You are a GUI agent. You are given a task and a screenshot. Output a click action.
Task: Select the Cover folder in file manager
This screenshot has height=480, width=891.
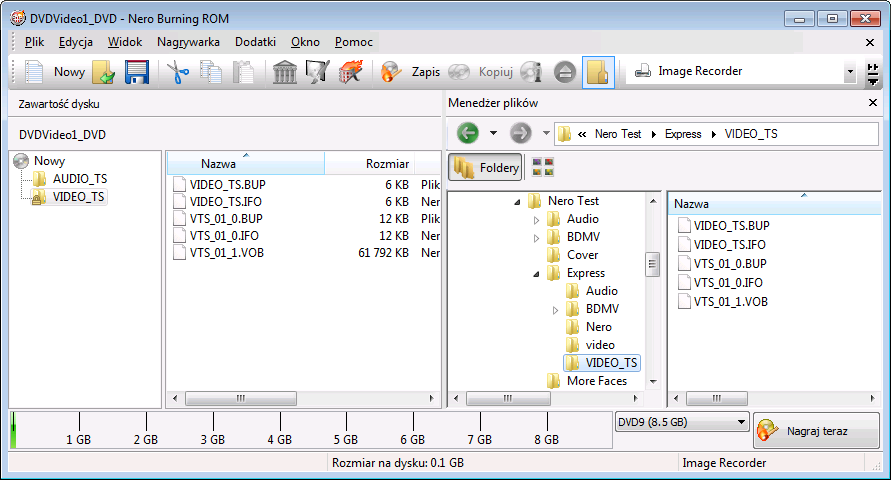tap(572, 255)
